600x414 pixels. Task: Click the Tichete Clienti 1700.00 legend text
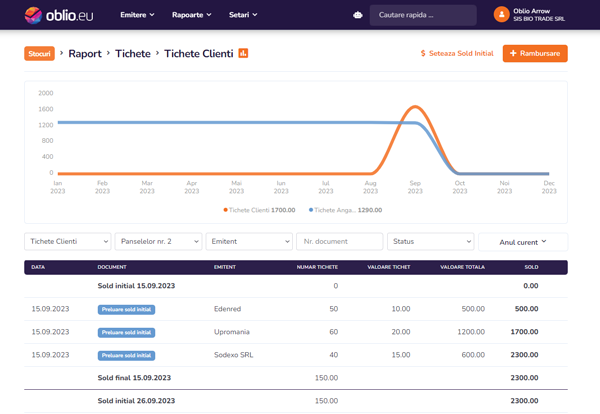click(262, 210)
